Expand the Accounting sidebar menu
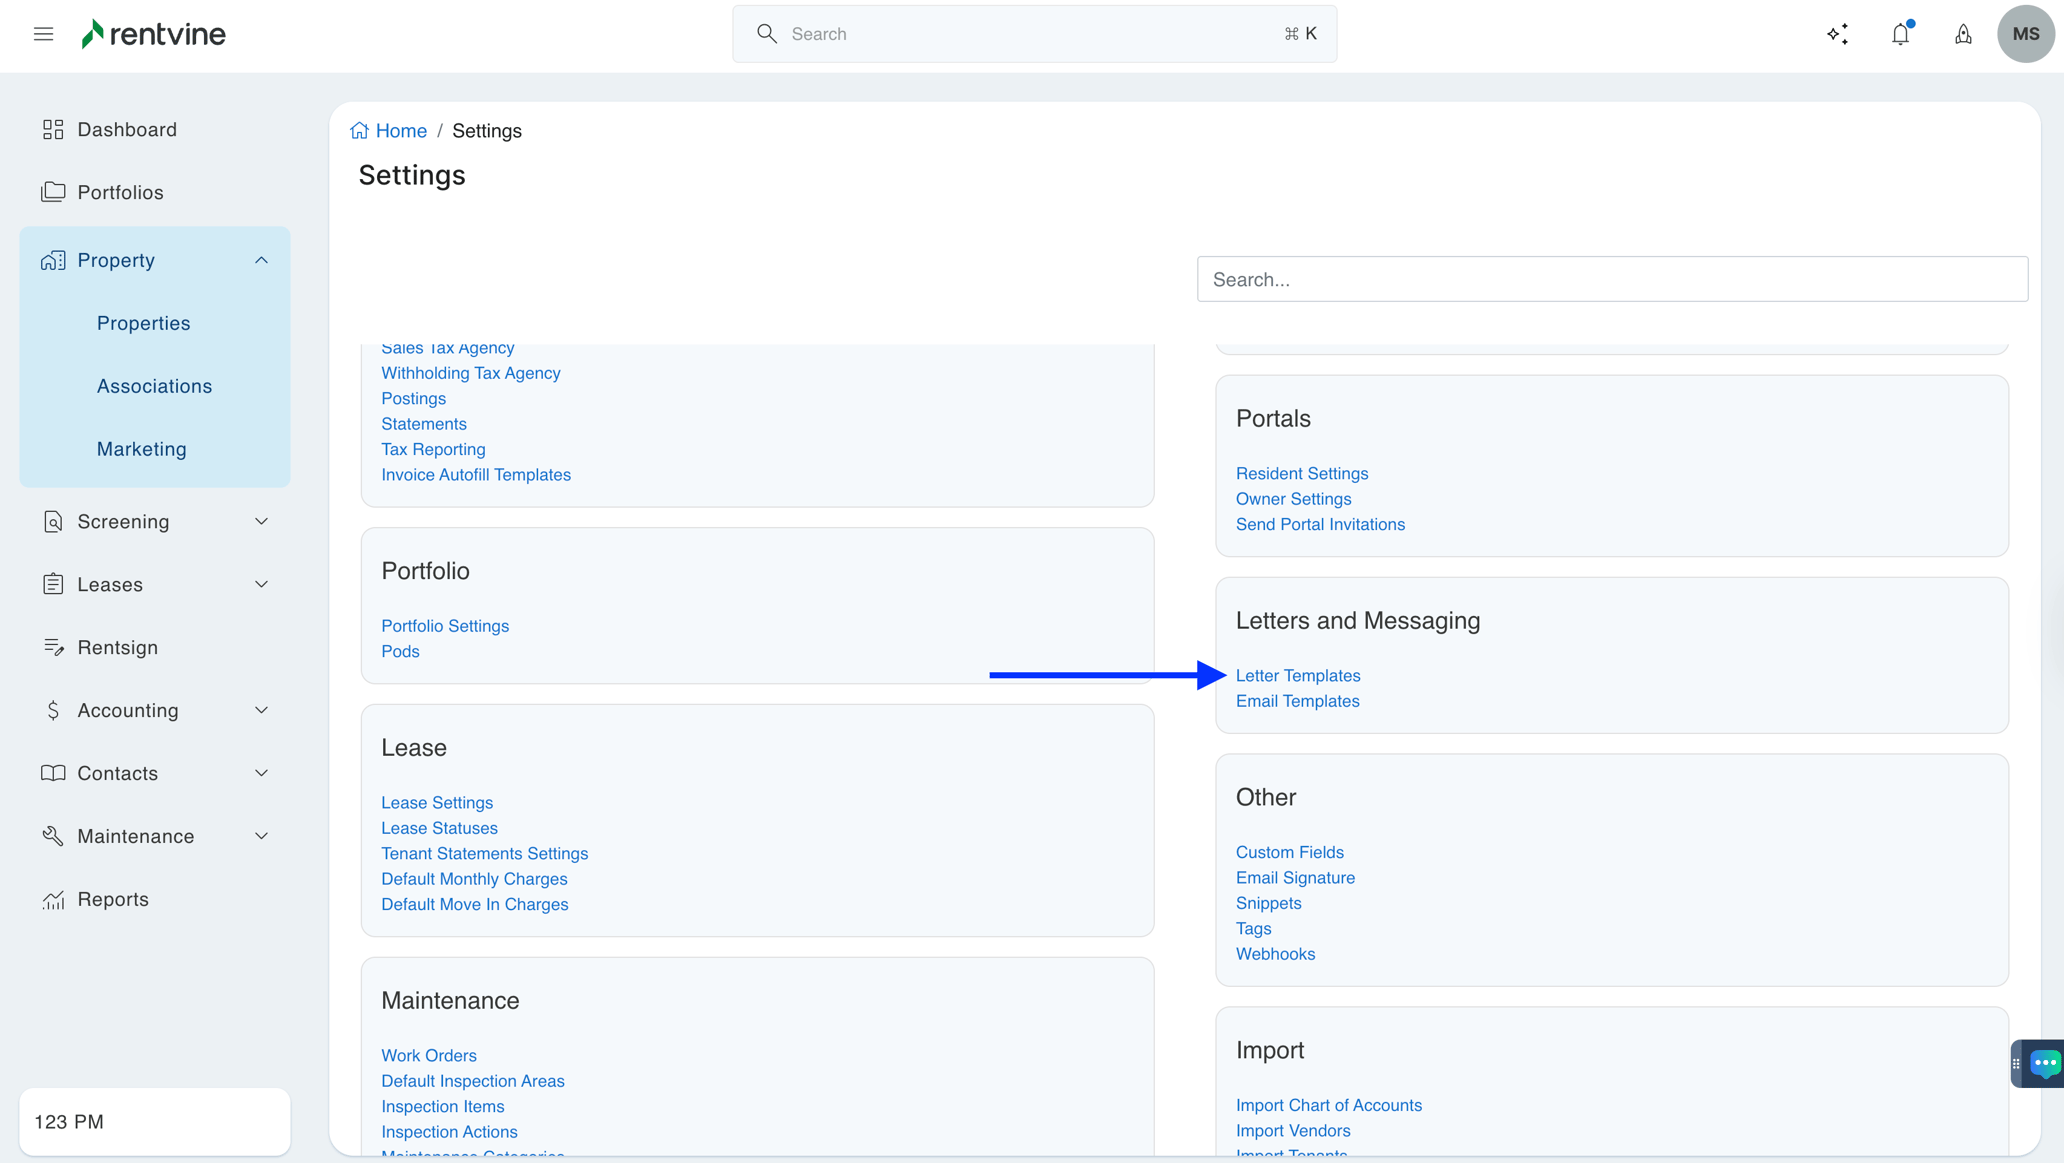Screen dimensions: 2064x1163 tap(261, 711)
